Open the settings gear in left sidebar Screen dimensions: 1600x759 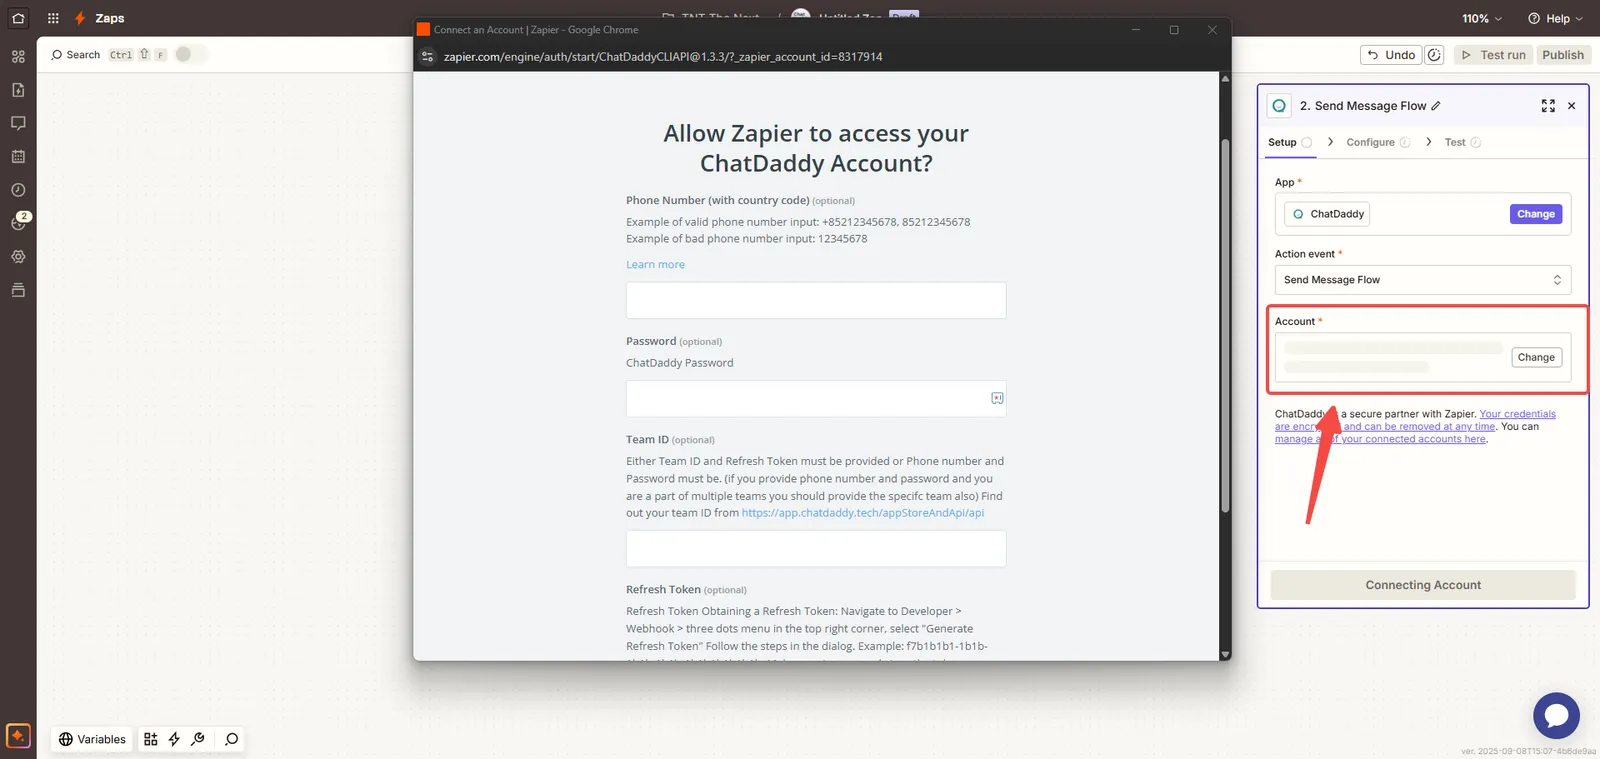click(x=18, y=257)
